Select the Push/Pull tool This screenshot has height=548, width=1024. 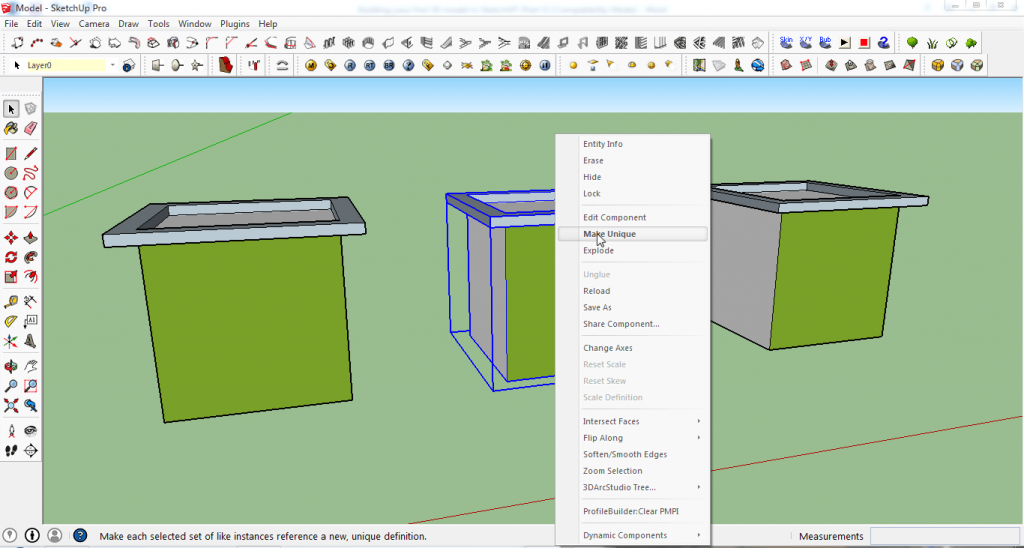(30, 238)
